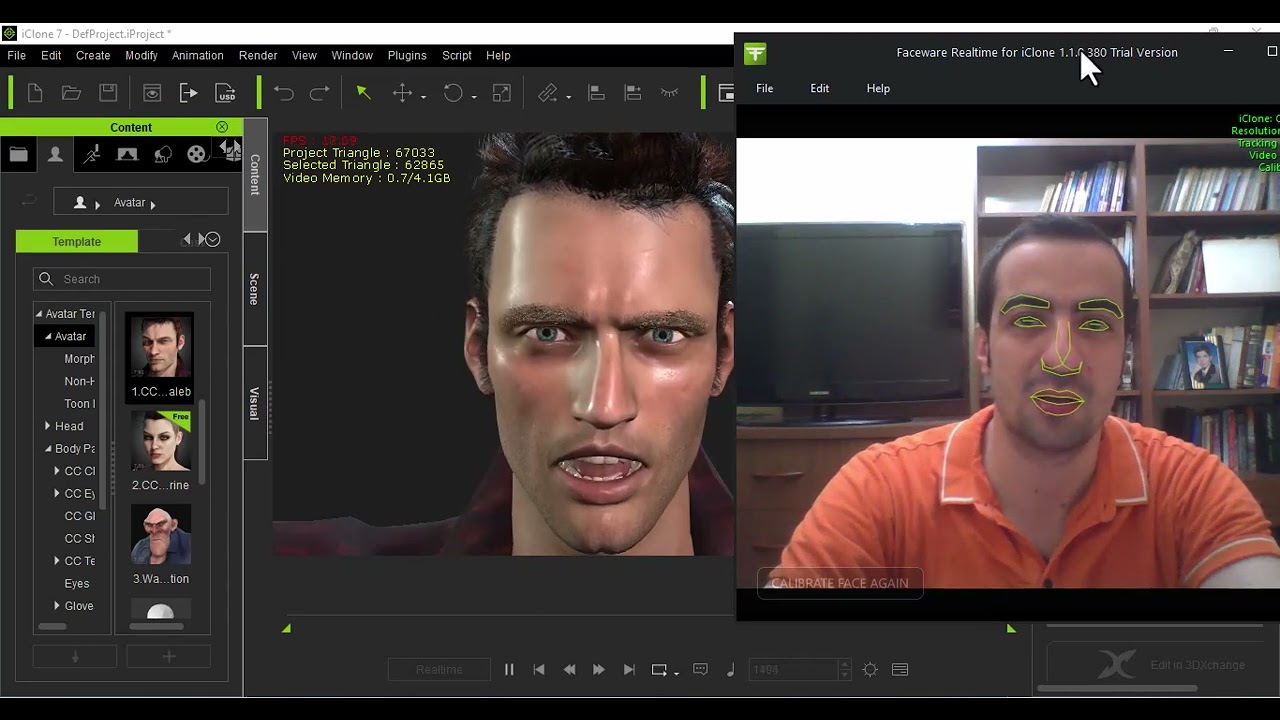Viewport: 1280px width, 720px height.
Task: Open the Project folder tab in Content
Action: click(19, 154)
